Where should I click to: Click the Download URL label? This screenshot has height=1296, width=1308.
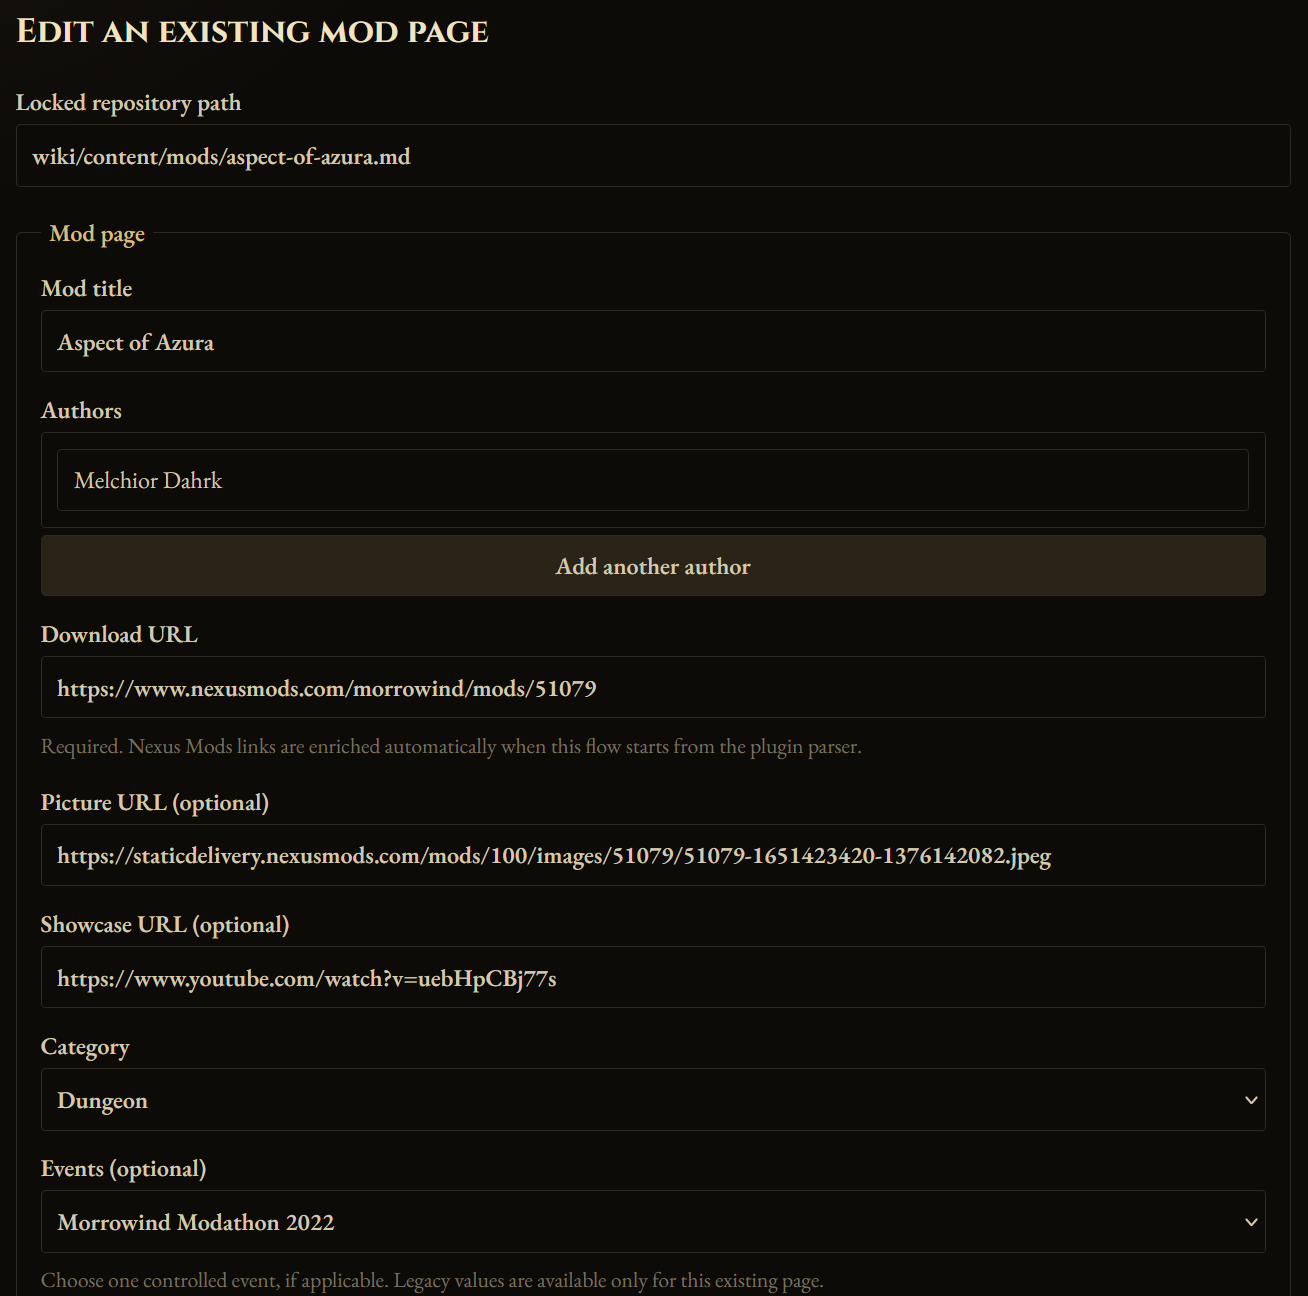point(119,635)
